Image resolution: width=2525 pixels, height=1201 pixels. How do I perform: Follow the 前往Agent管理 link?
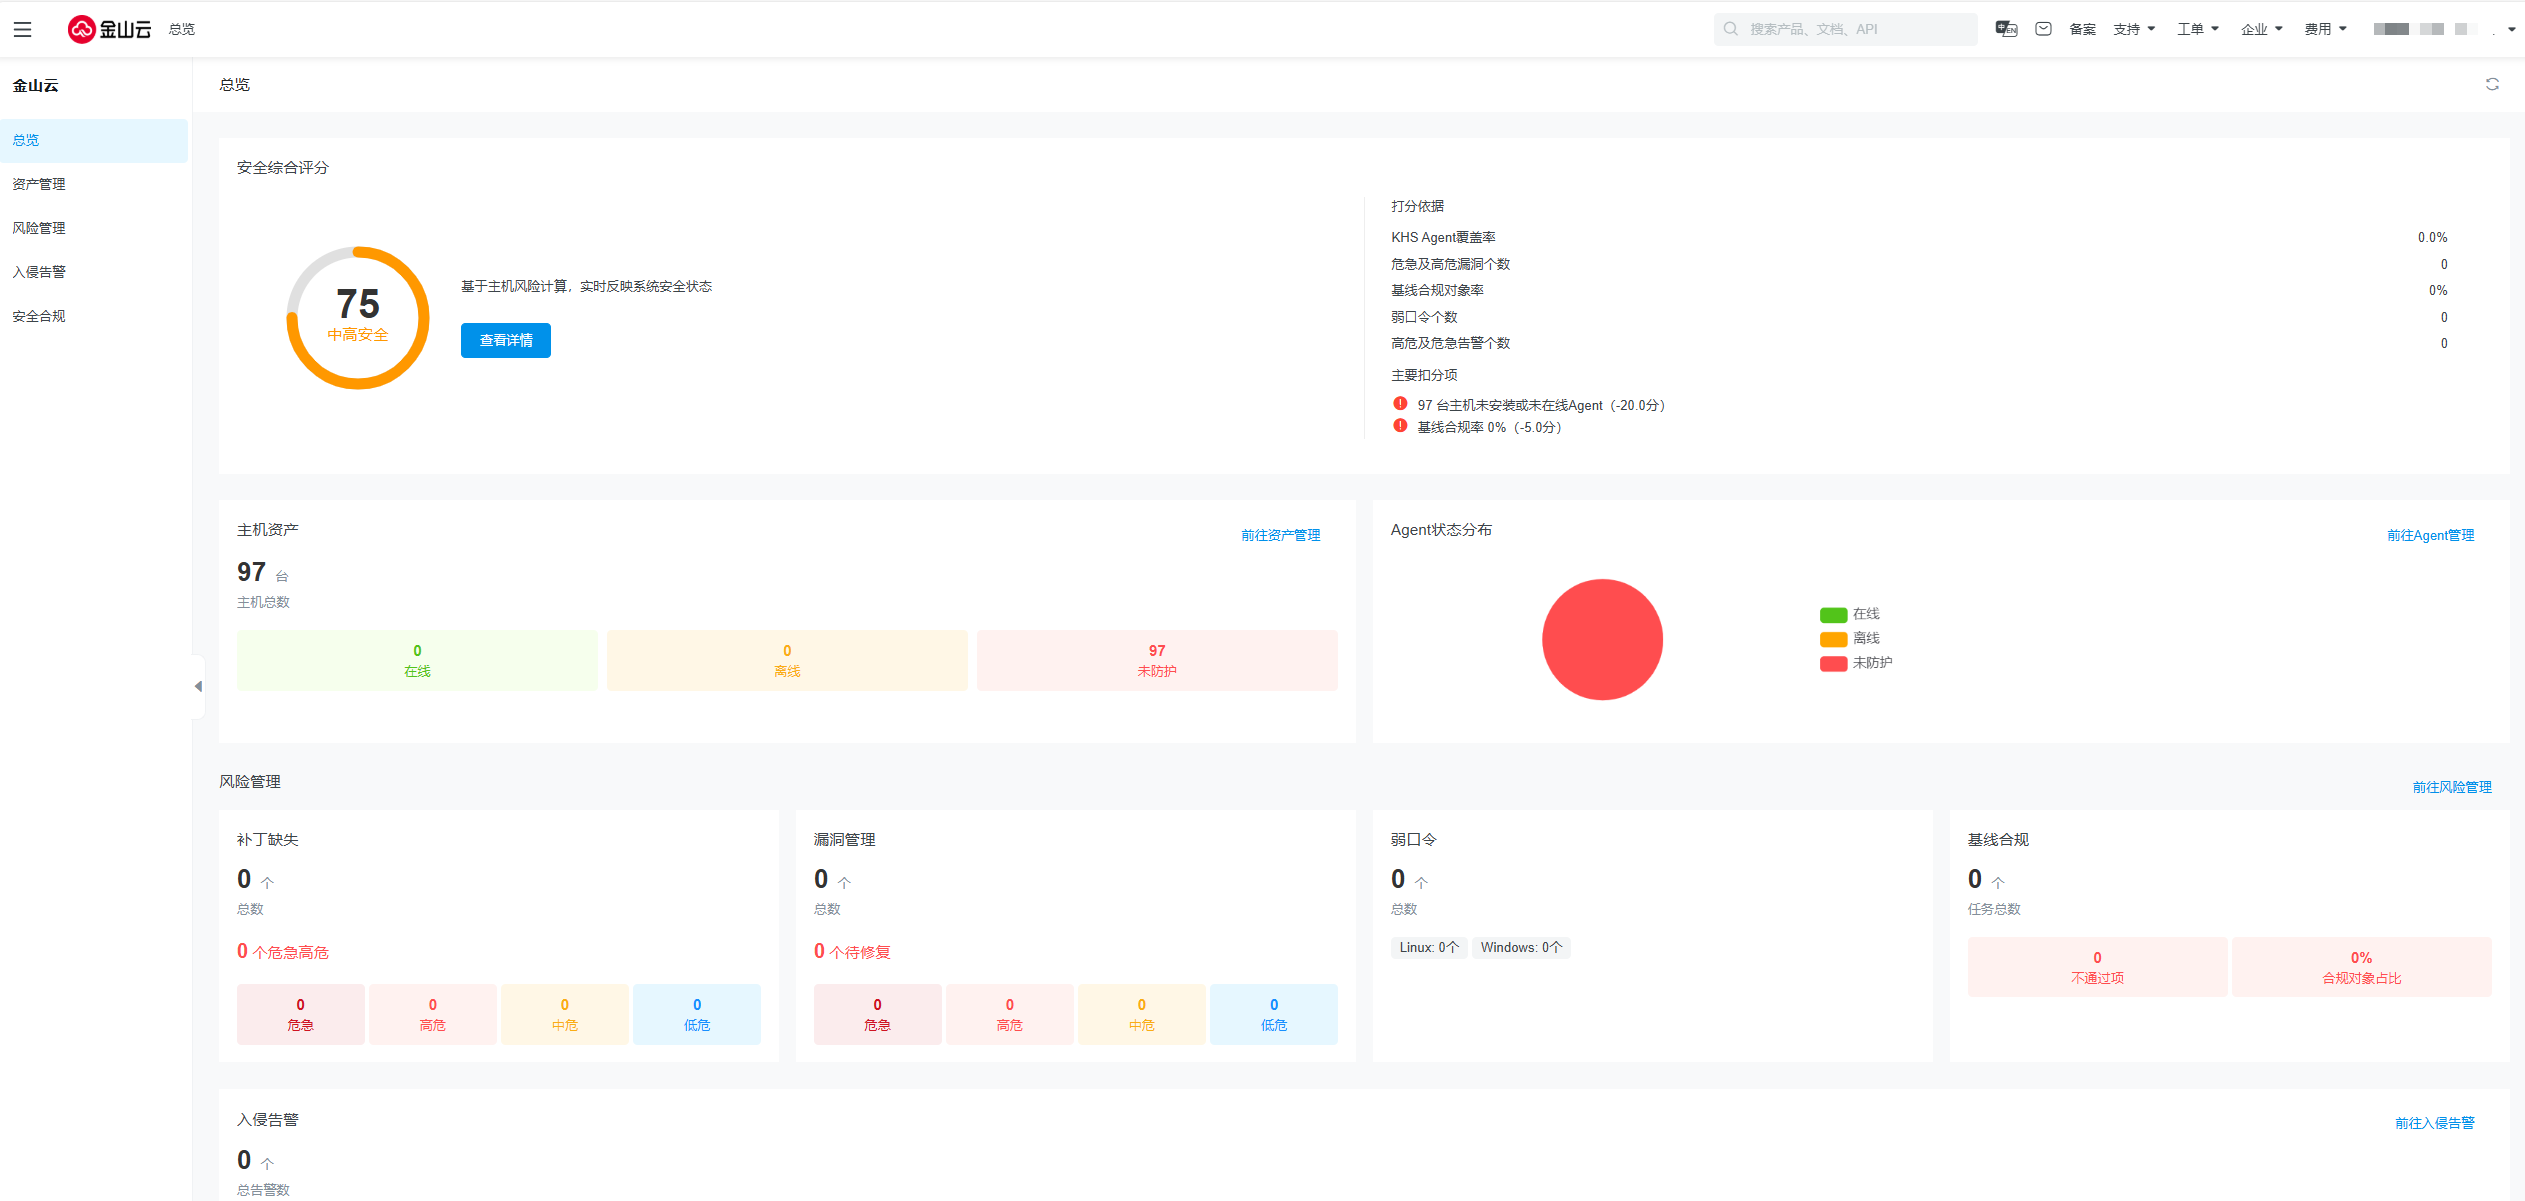[x=2430, y=536]
